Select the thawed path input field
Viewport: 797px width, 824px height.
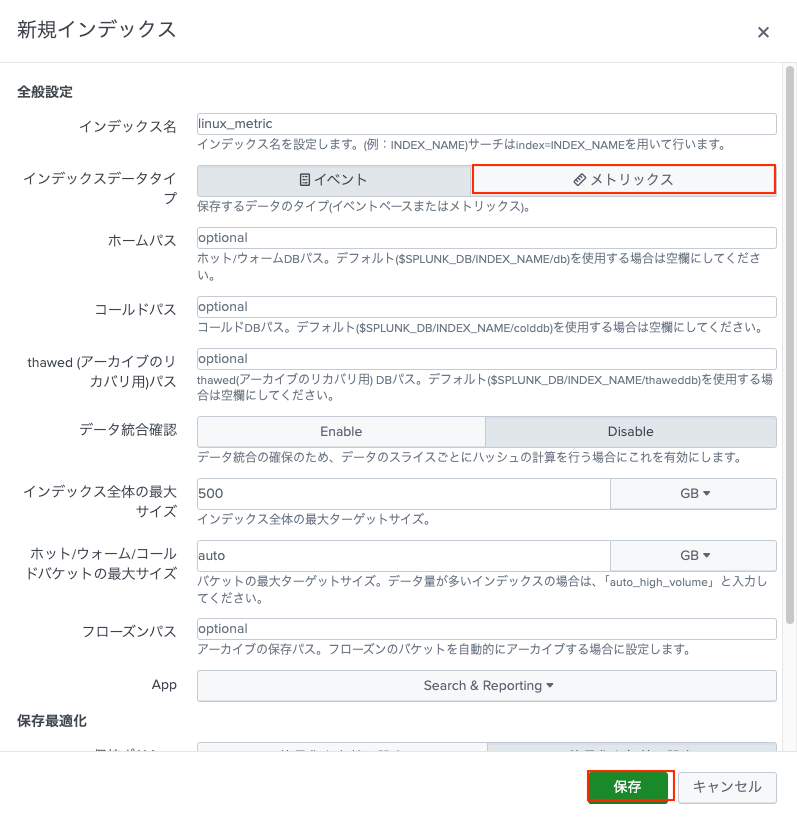click(486, 359)
